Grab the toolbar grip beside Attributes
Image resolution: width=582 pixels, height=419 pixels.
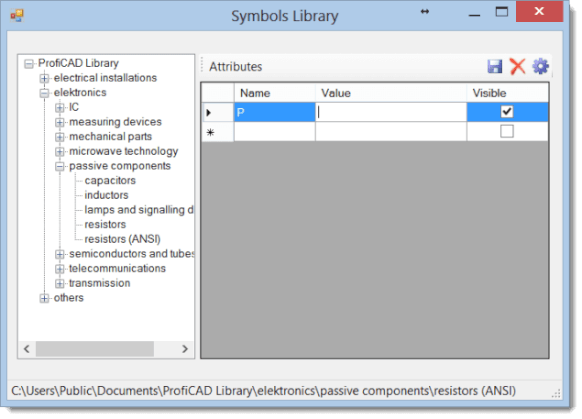[202, 66]
